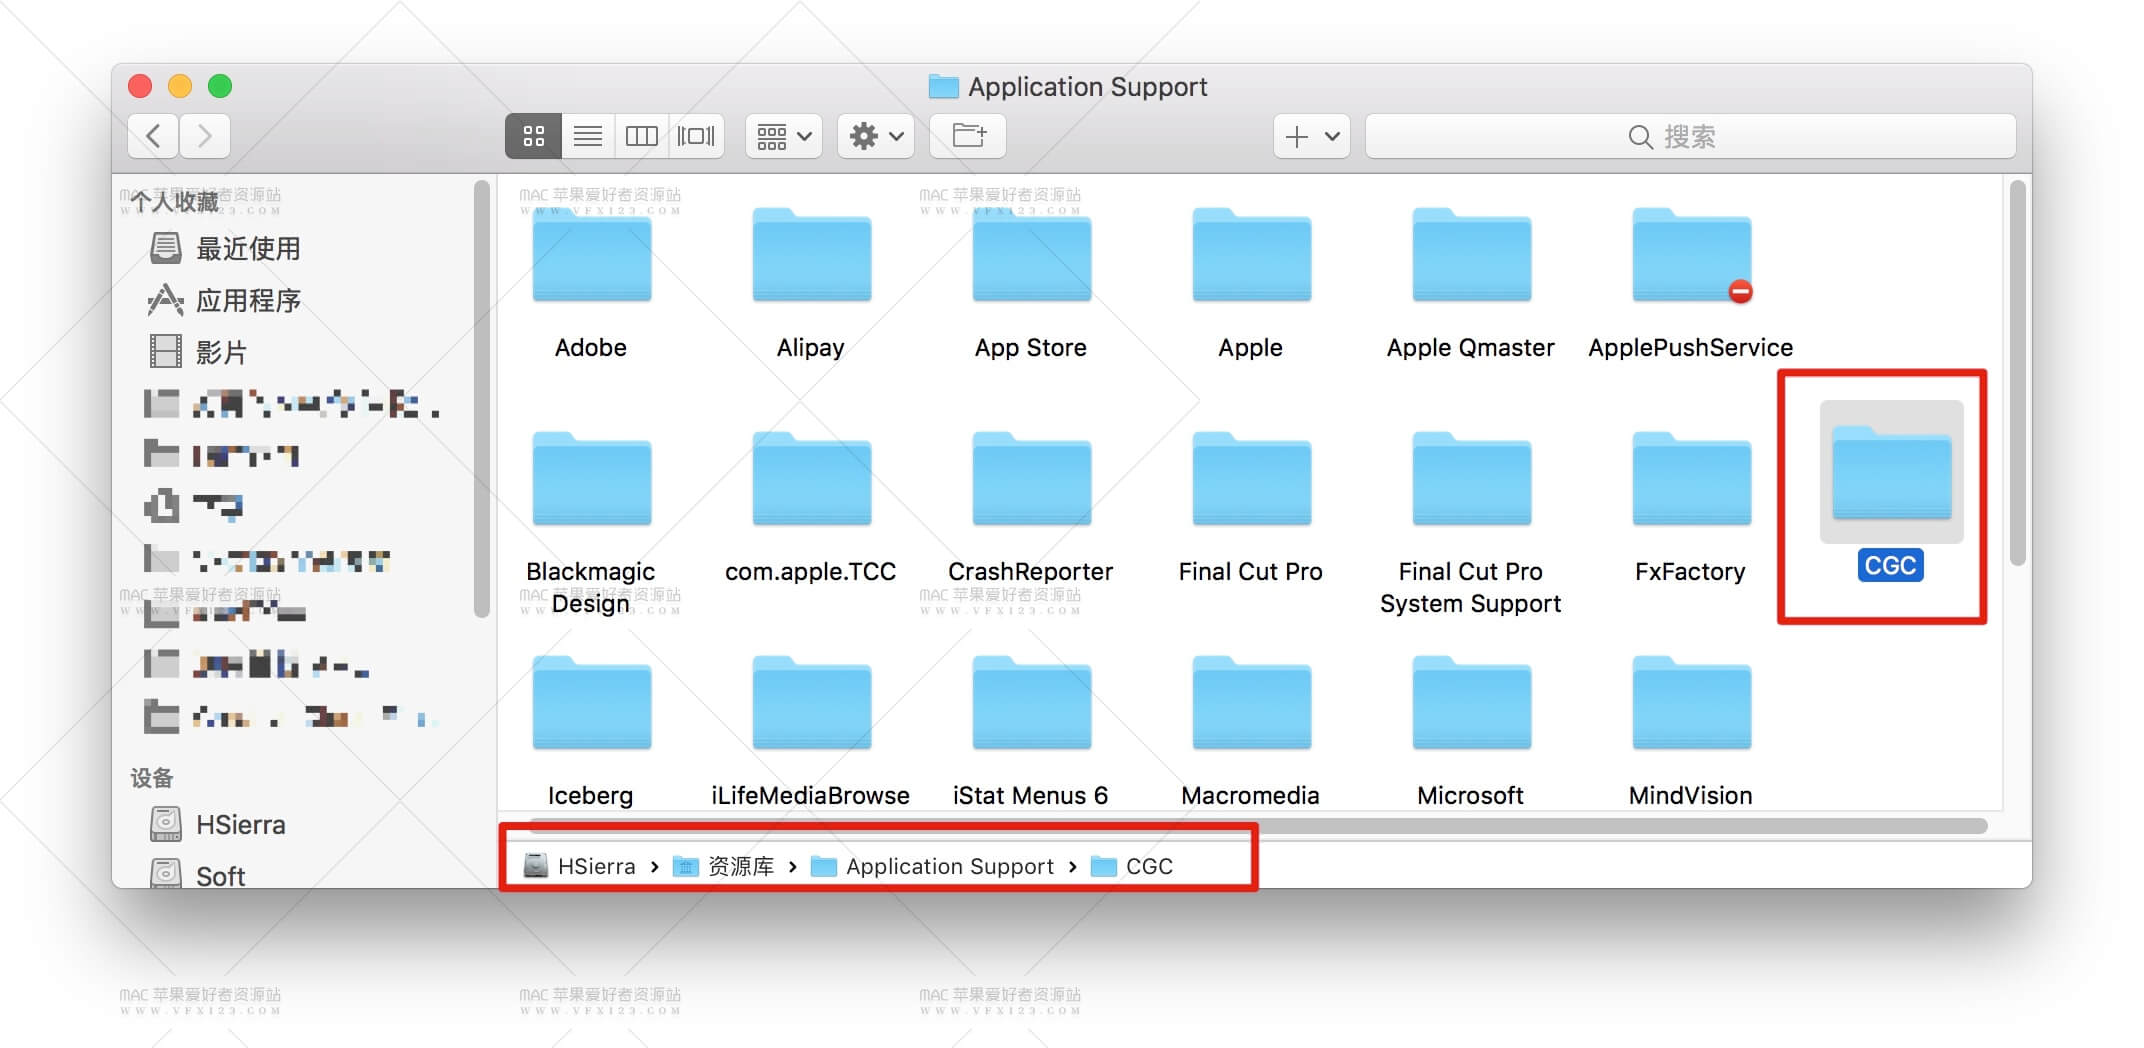Viewport: 2144px width, 1048px height.
Task: Select HSierra disk in sidebar
Action: click(218, 824)
